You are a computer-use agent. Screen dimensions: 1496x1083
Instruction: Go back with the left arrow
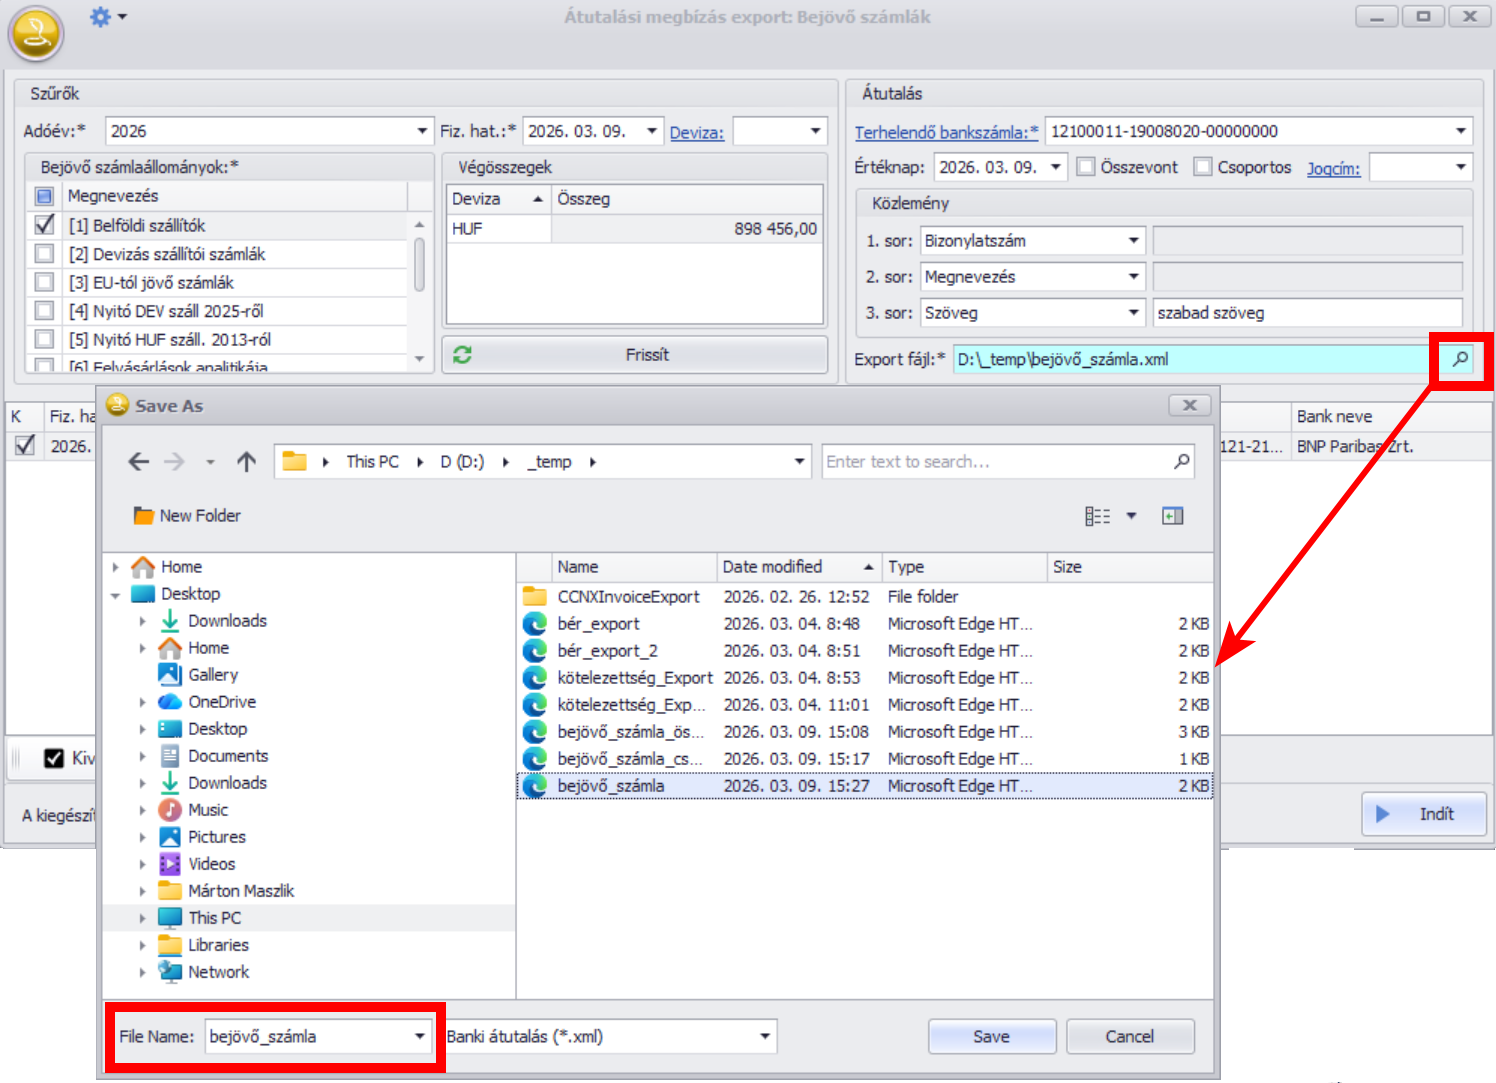coord(139,462)
